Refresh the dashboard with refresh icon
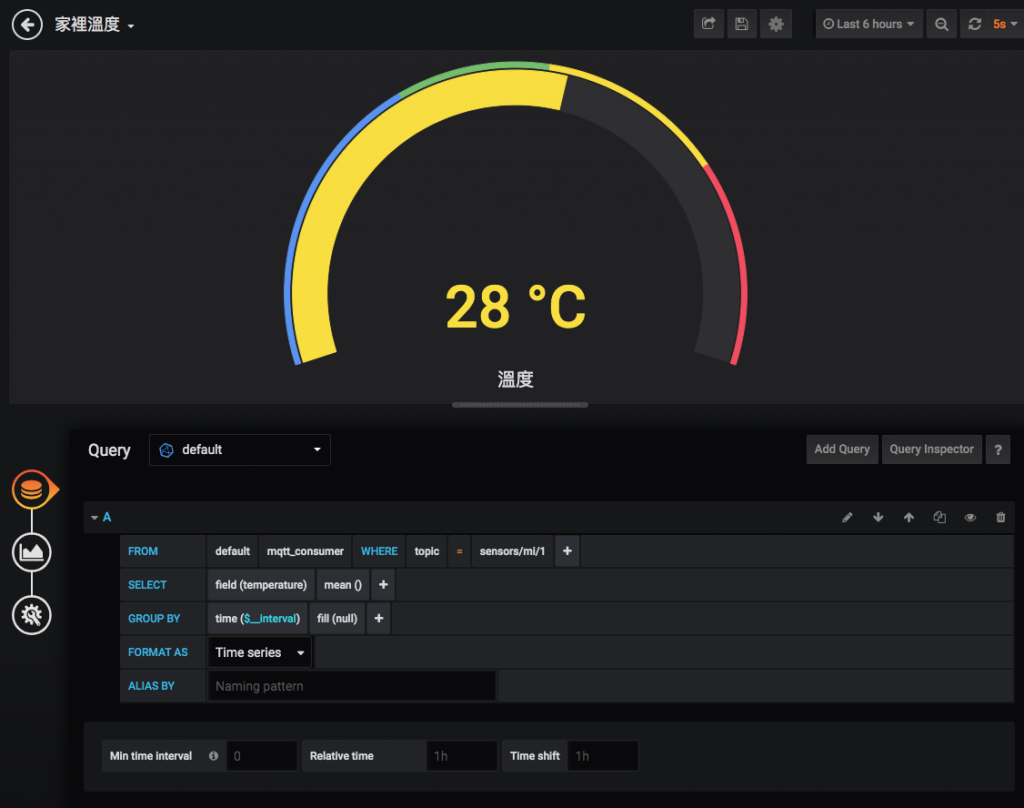 click(x=975, y=24)
